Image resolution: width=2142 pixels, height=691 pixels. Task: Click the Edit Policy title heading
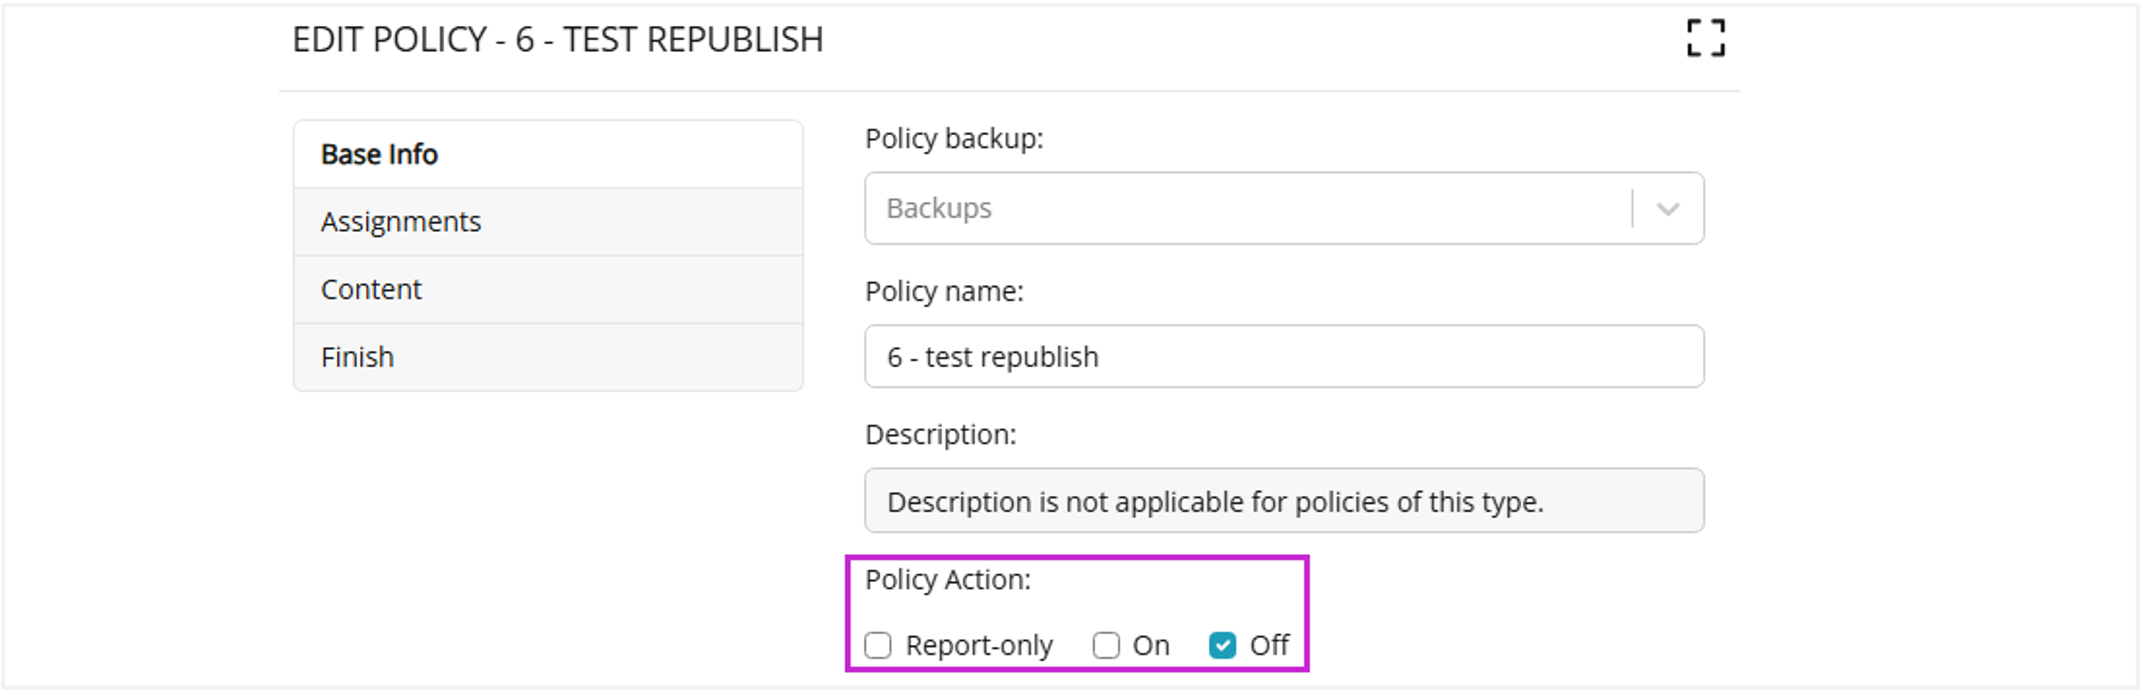click(x=557, y=40)
